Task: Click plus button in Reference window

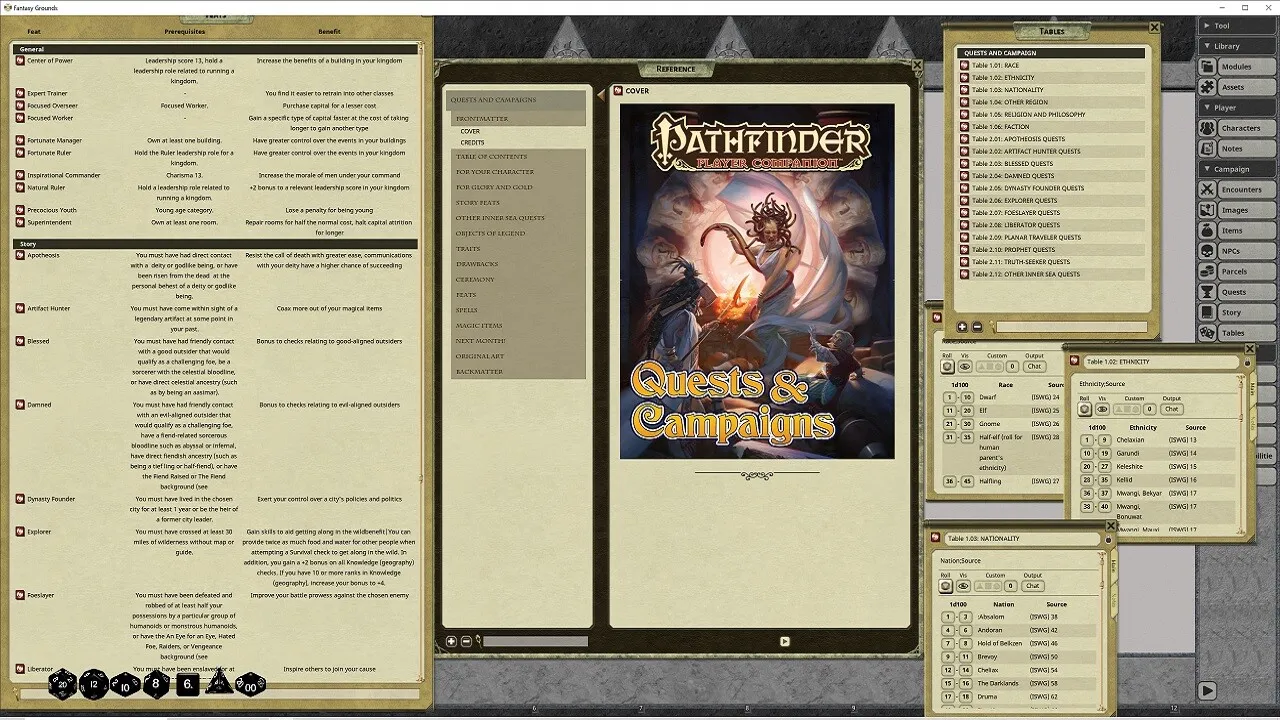Action: pos(451,641)
